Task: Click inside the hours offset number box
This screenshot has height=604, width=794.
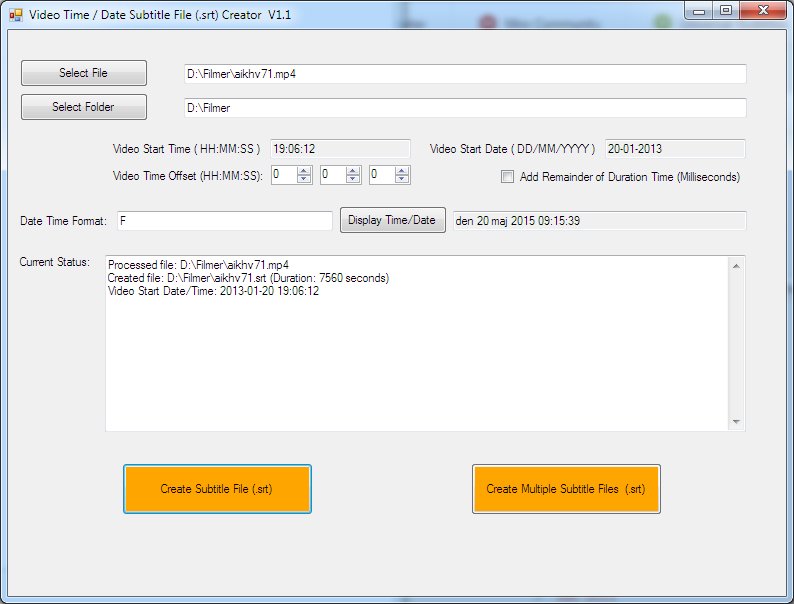Action: pos(284,175)
